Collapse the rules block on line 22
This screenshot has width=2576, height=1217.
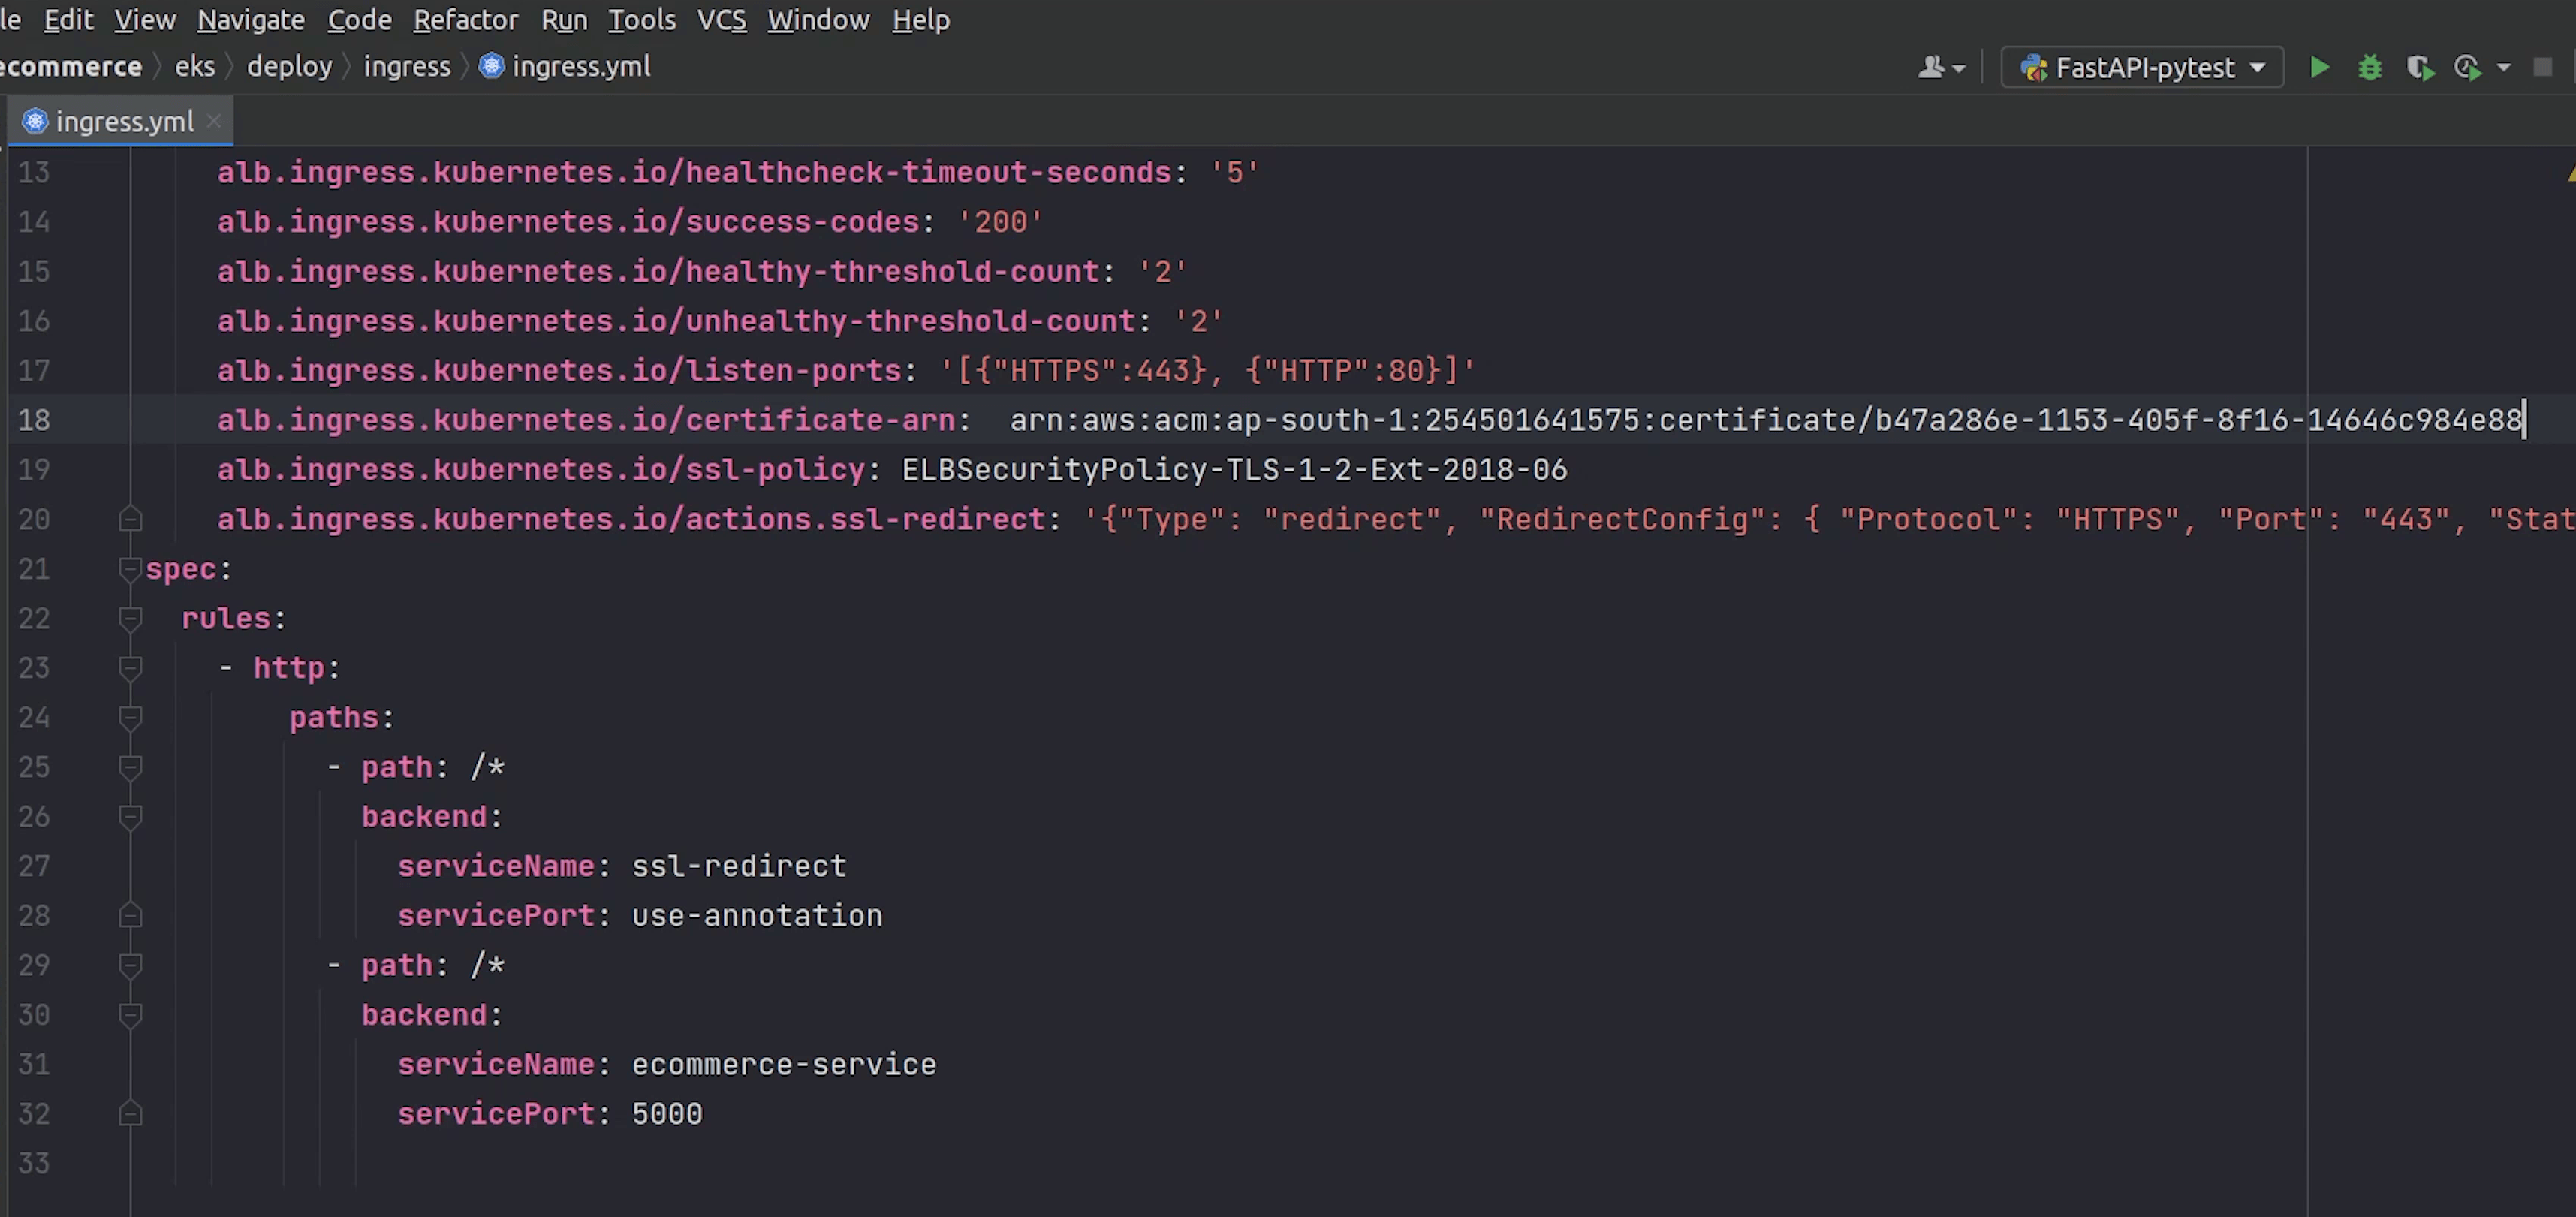click(130, 619)
